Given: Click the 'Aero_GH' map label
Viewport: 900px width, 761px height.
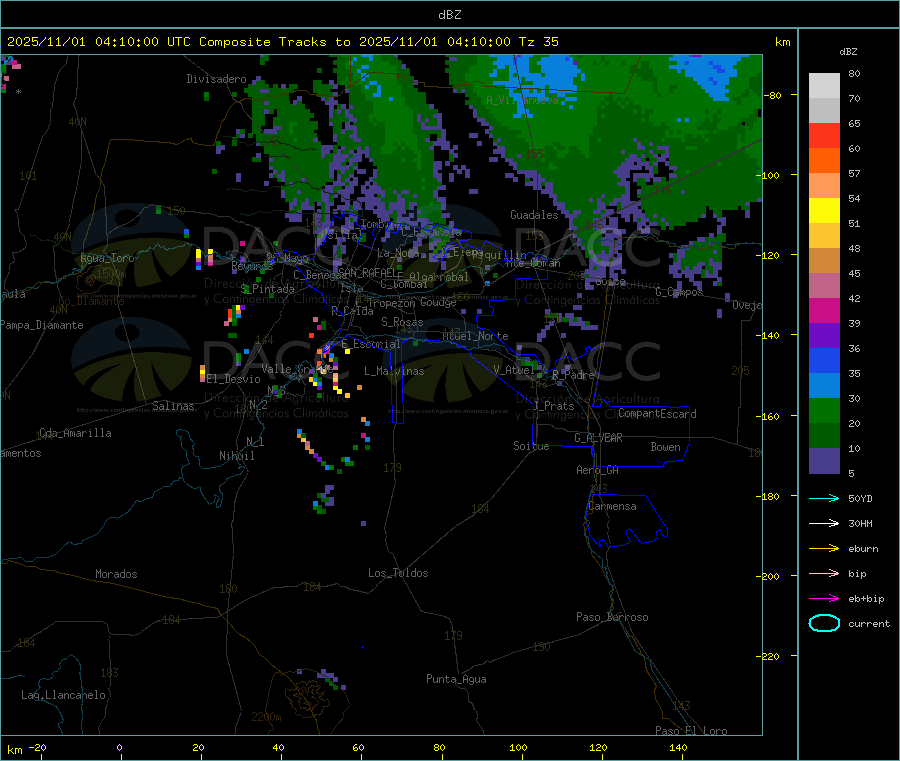Looking at the screenshot, I should pyautogui.click(x=597, y=470).
